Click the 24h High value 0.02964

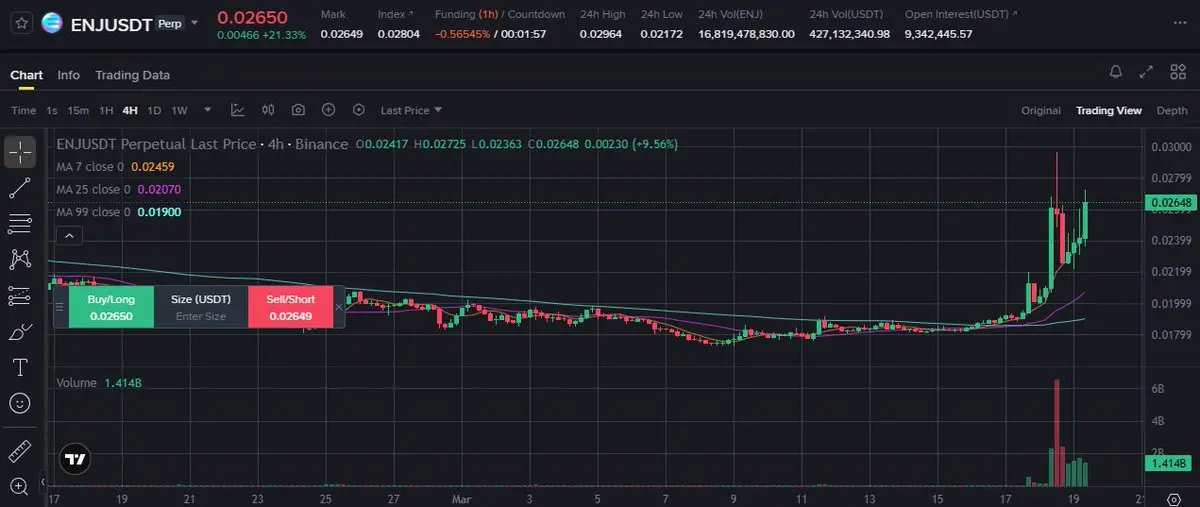(x=602, y=34)
